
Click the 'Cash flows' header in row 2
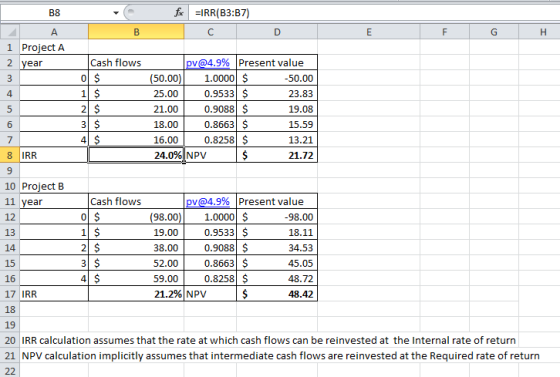(136, 62)
